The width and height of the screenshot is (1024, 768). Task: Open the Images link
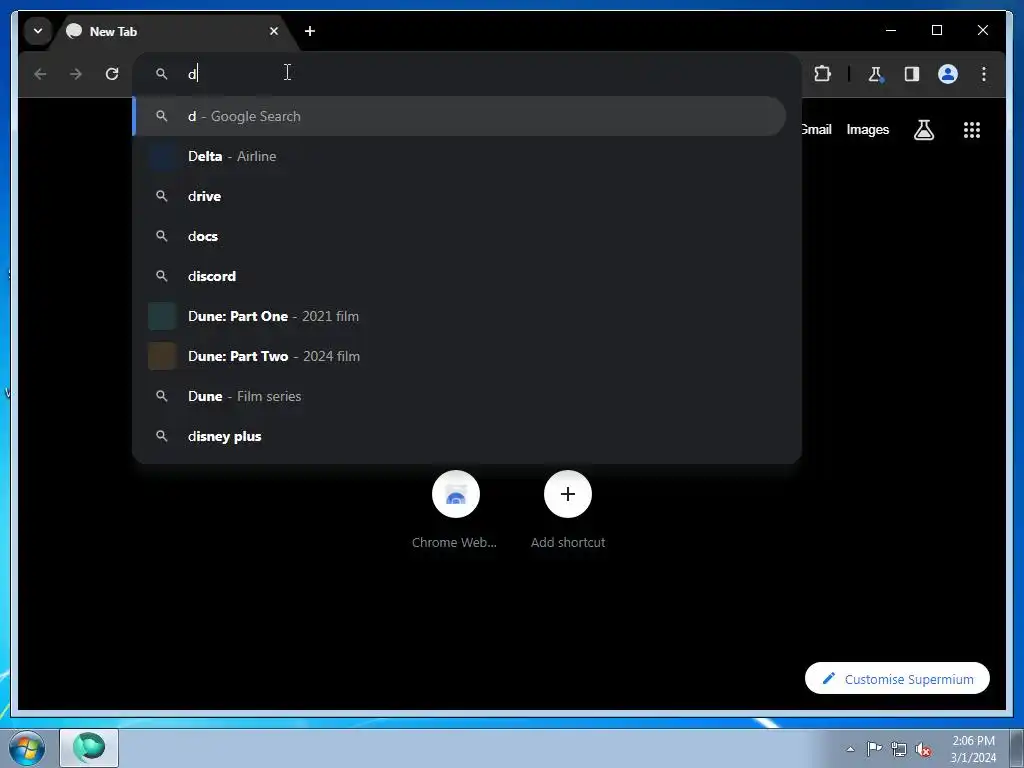867,129
